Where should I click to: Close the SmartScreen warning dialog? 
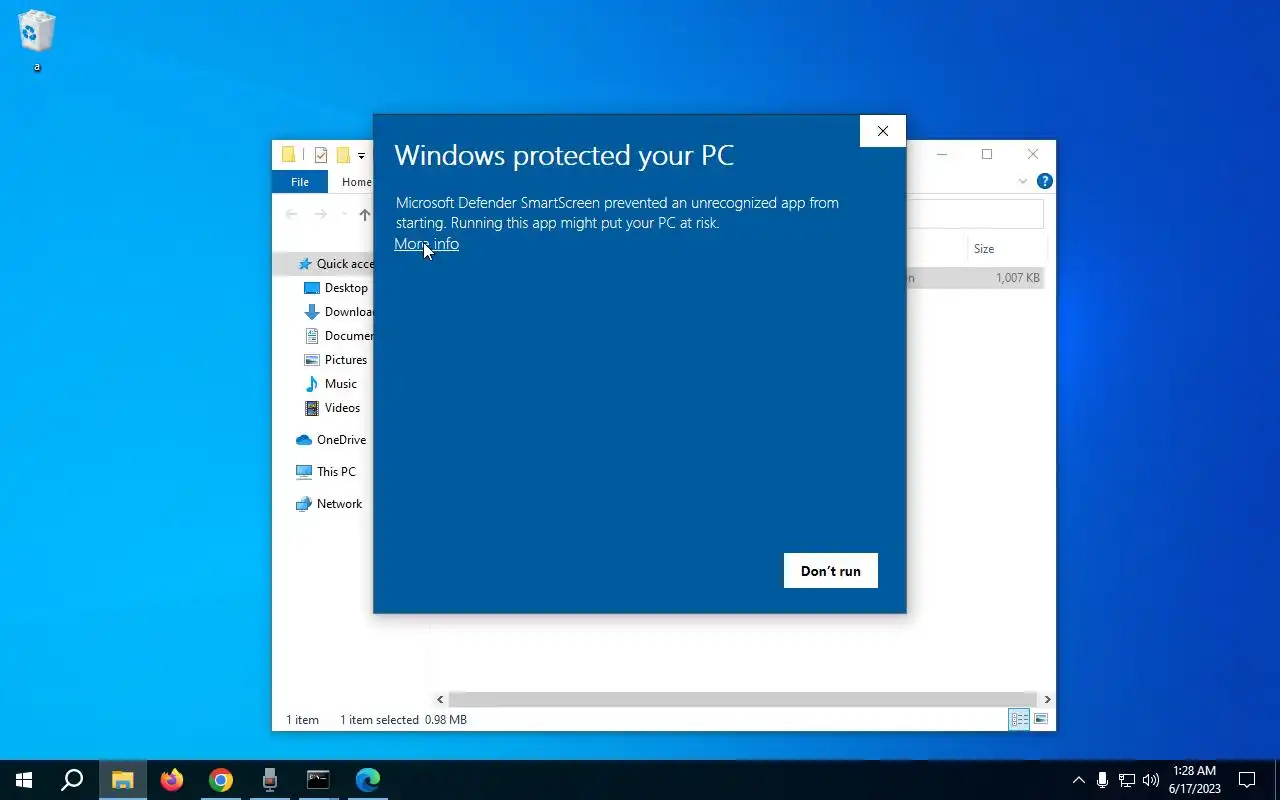[x=882, y=131]
